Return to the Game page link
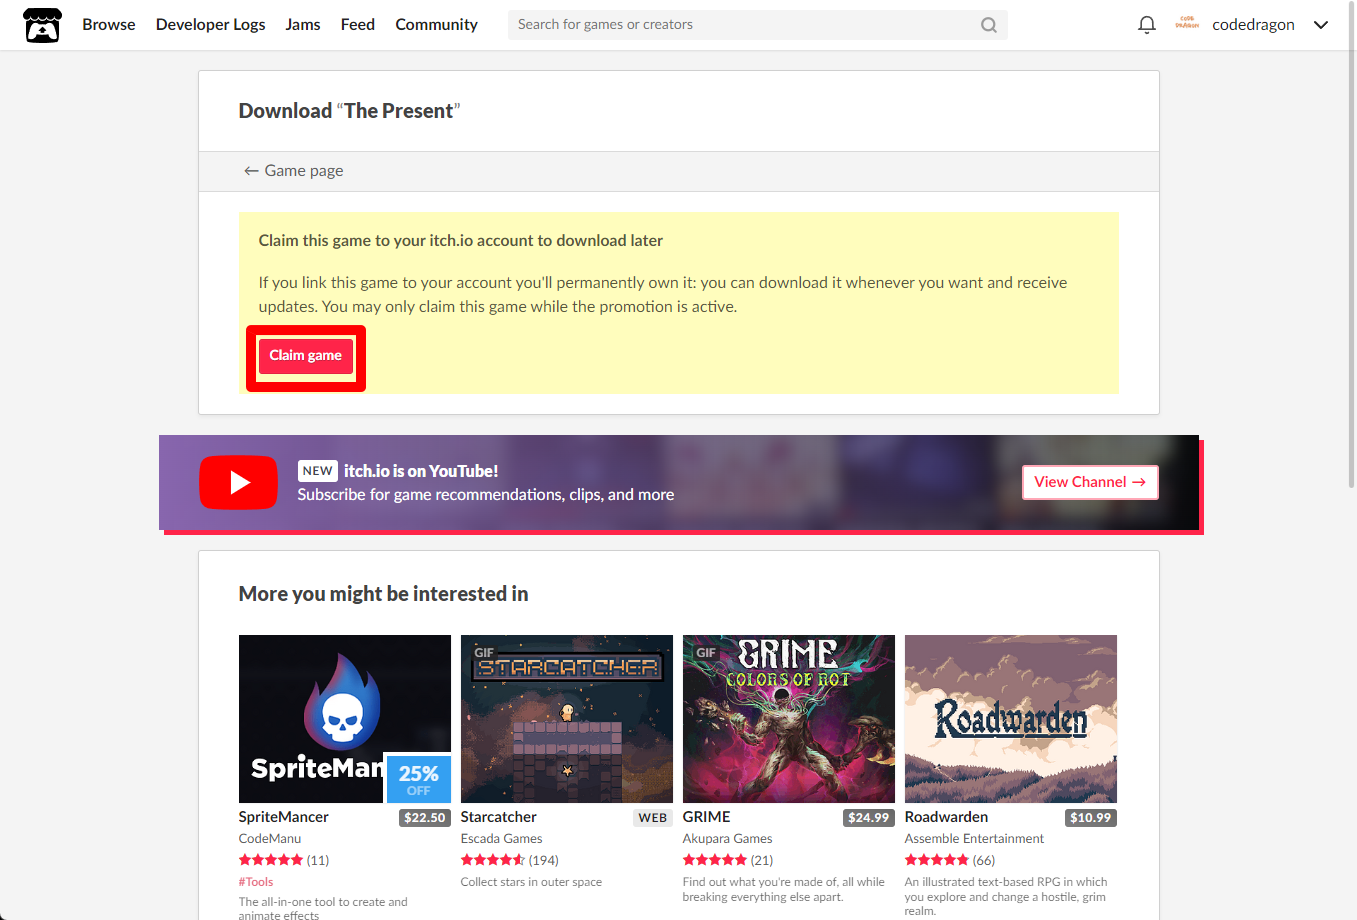The width and height of the screenshot is (1357, 920). pyautogui.click(x=294, y=171)
